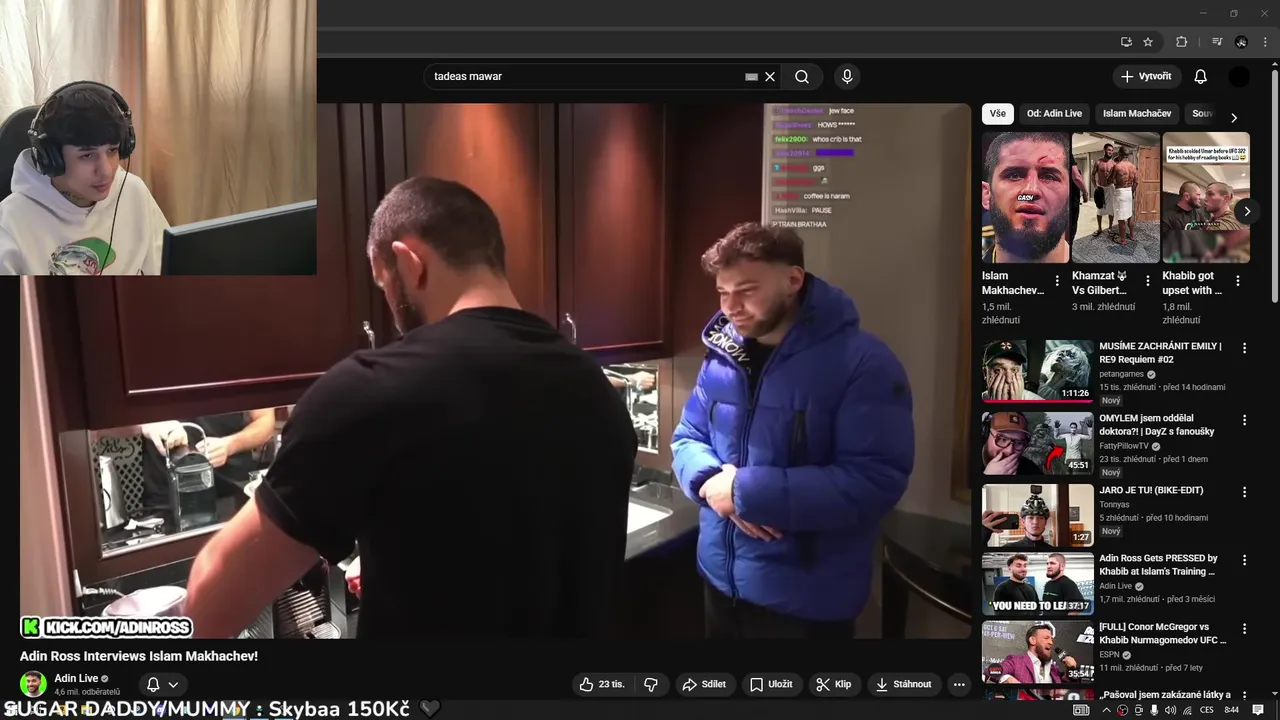Click the install app icon in the address bar
This screenshot has height=720, width=1280.
point(1126,42)
